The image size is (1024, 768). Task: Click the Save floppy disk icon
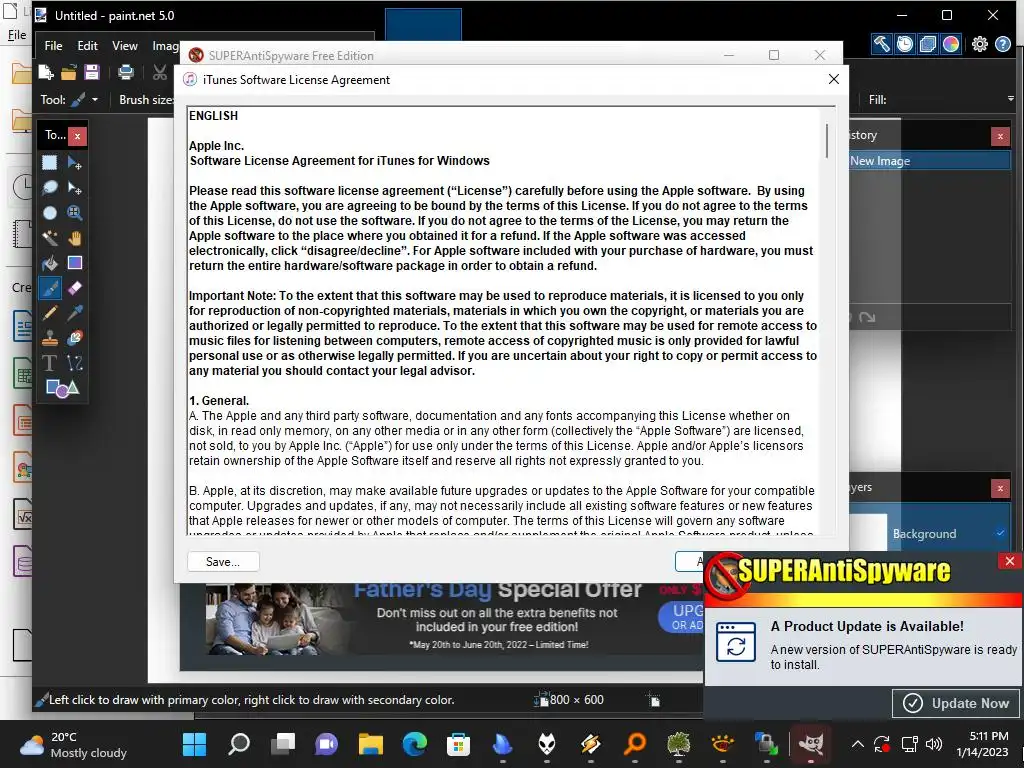[92, 72]
